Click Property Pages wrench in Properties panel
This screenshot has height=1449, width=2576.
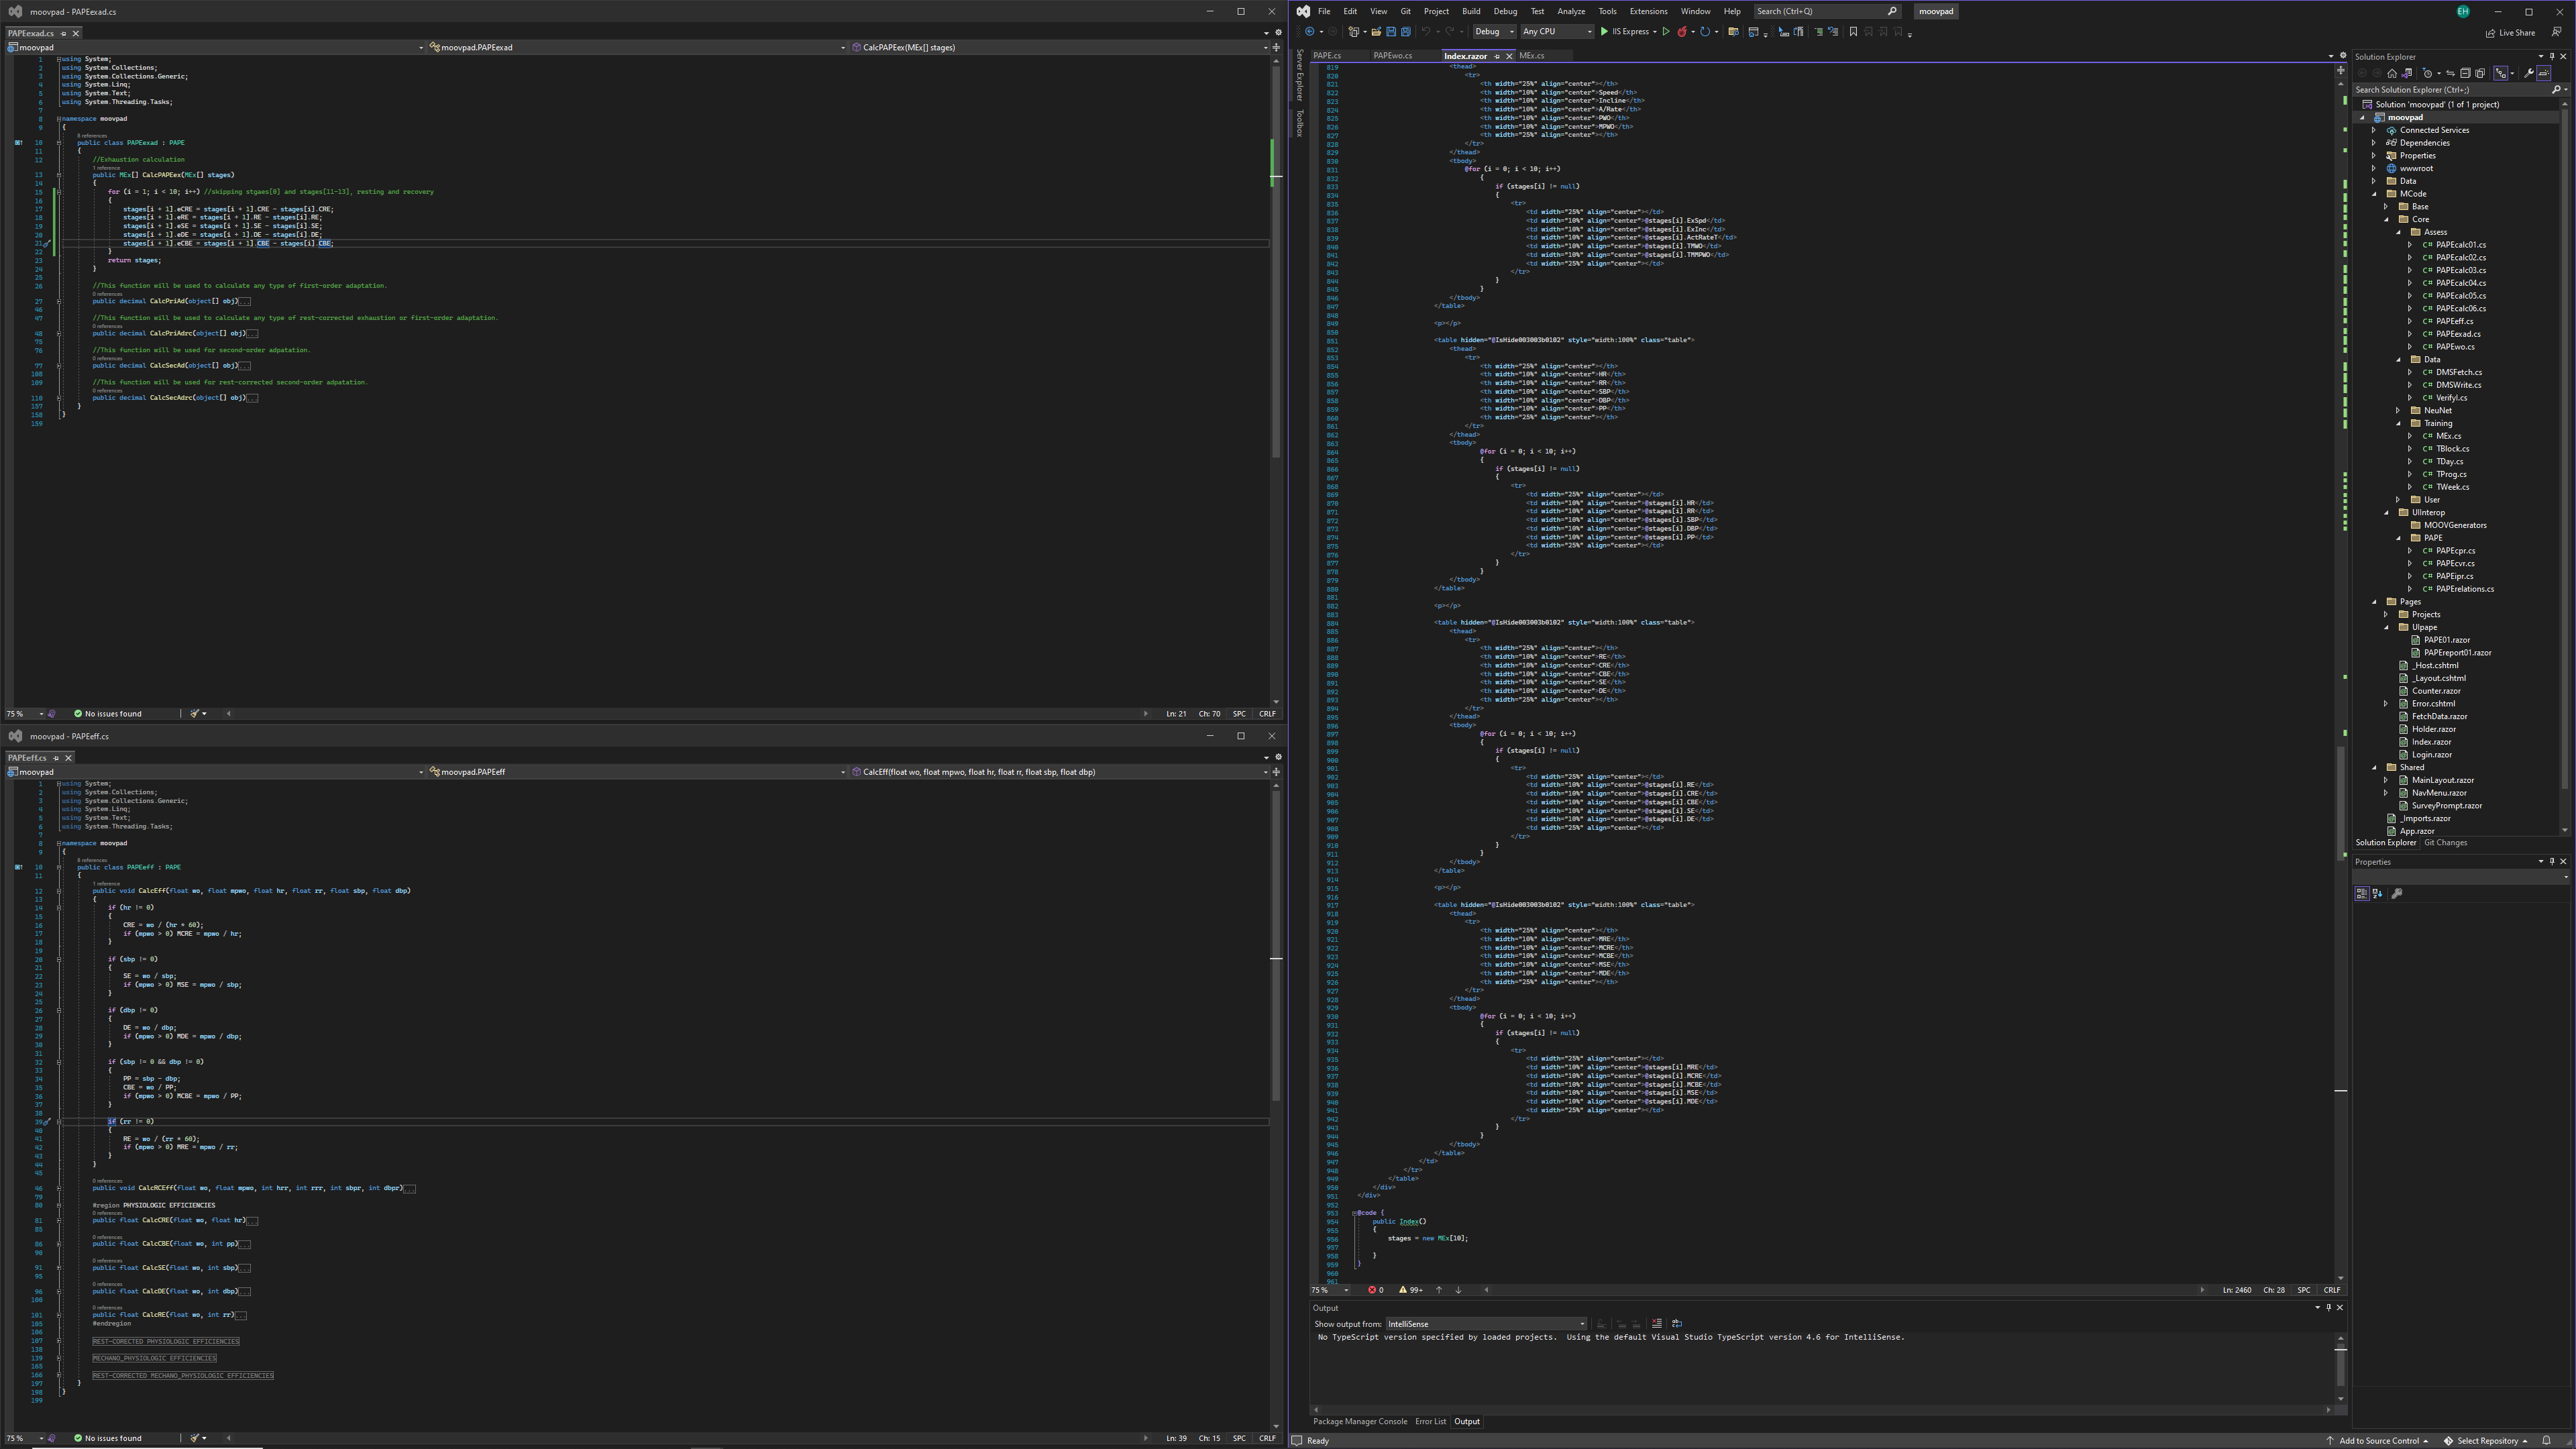pyautogui.click(x=2397, y=894)
